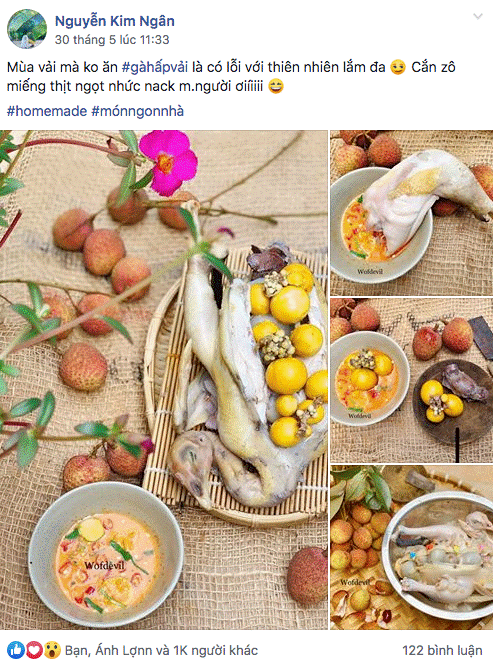Click the Love heart reaction icon
Viewport: 493px width, 666px height.
34,650
